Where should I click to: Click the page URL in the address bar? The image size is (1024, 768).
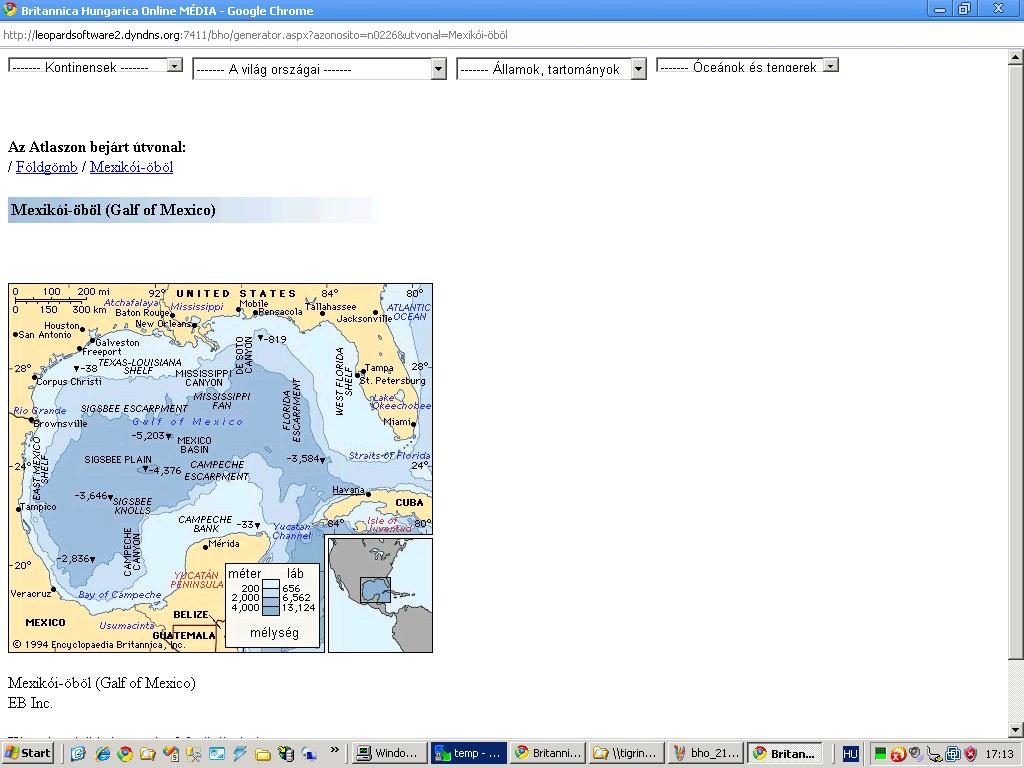pos(255,35)
